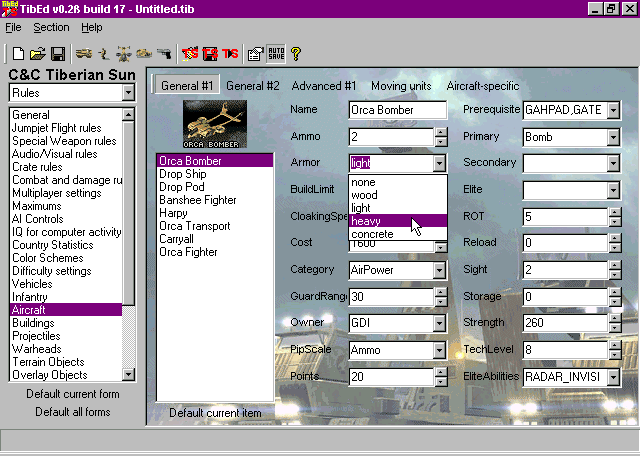The height and width of the screenshot is (456, 640).
Task: Open the Owner dropdown
Action: click(x=439, y=323)
